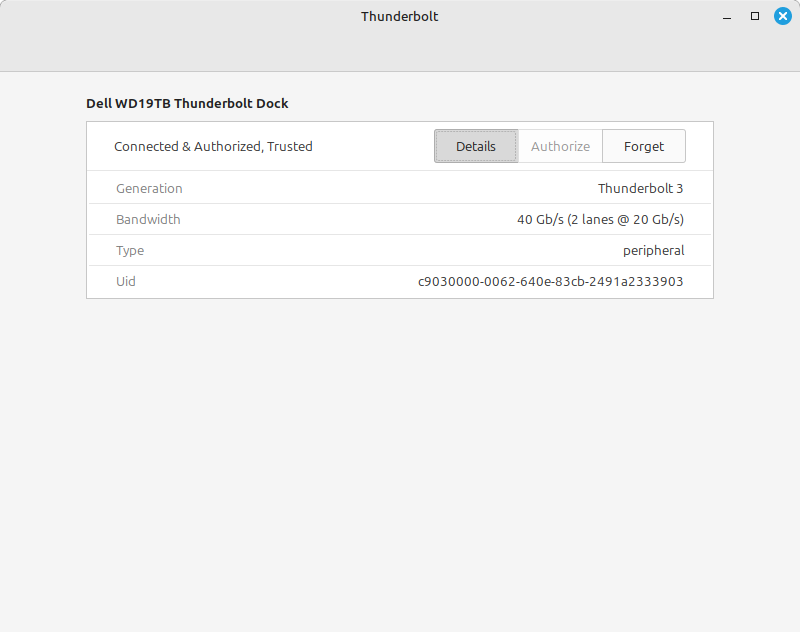800x632 pixels.
Task: Click the disabled Authorize button
Action: (x=560, y=146)
